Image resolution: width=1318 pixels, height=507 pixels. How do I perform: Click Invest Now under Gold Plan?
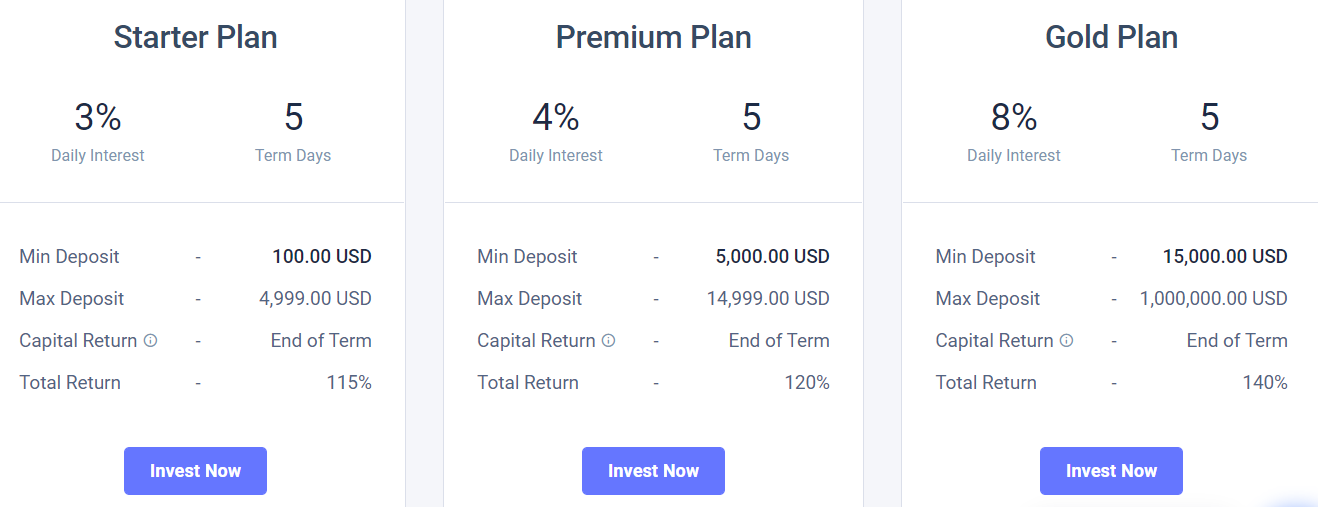pyautogui.click(x=1111, y=471)
